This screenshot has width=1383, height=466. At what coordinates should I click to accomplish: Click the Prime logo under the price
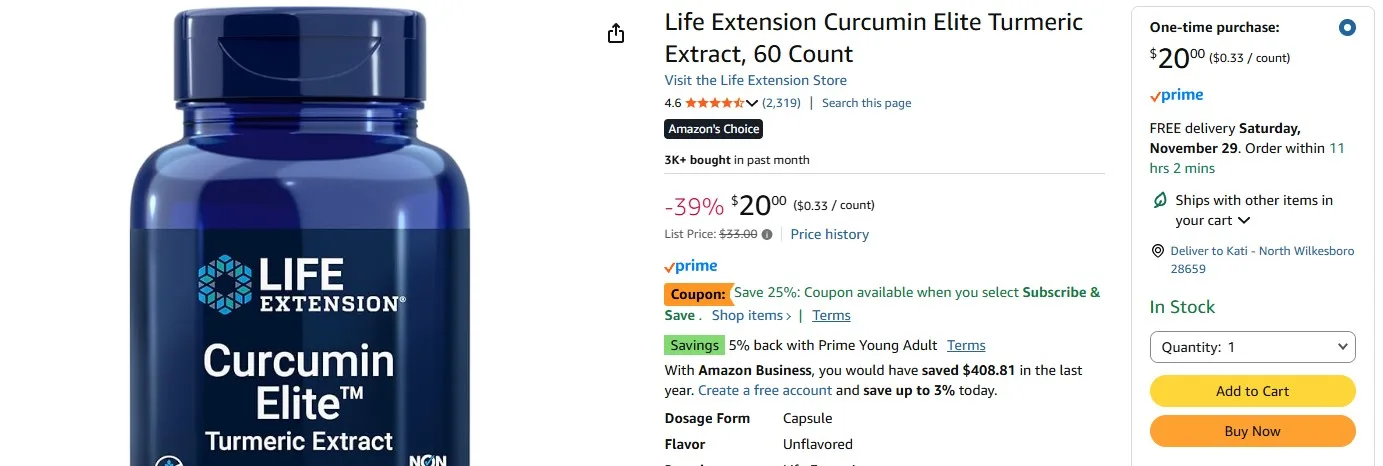tap(691, 266)
